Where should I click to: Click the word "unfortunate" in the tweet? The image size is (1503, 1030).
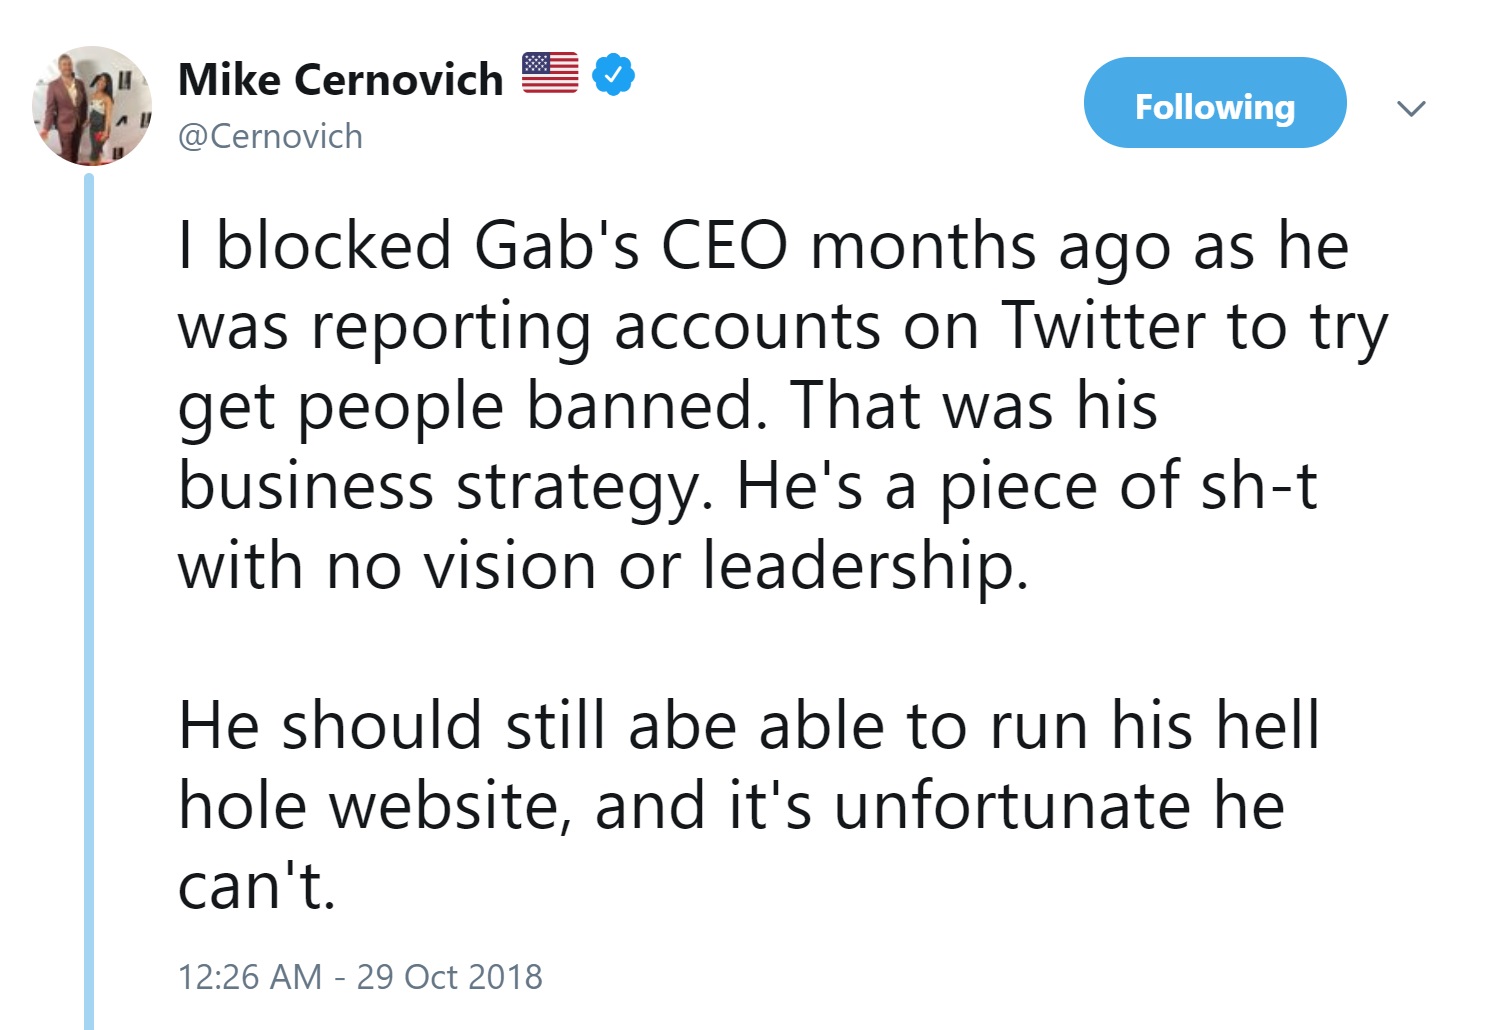click(x=1012, y=806)
